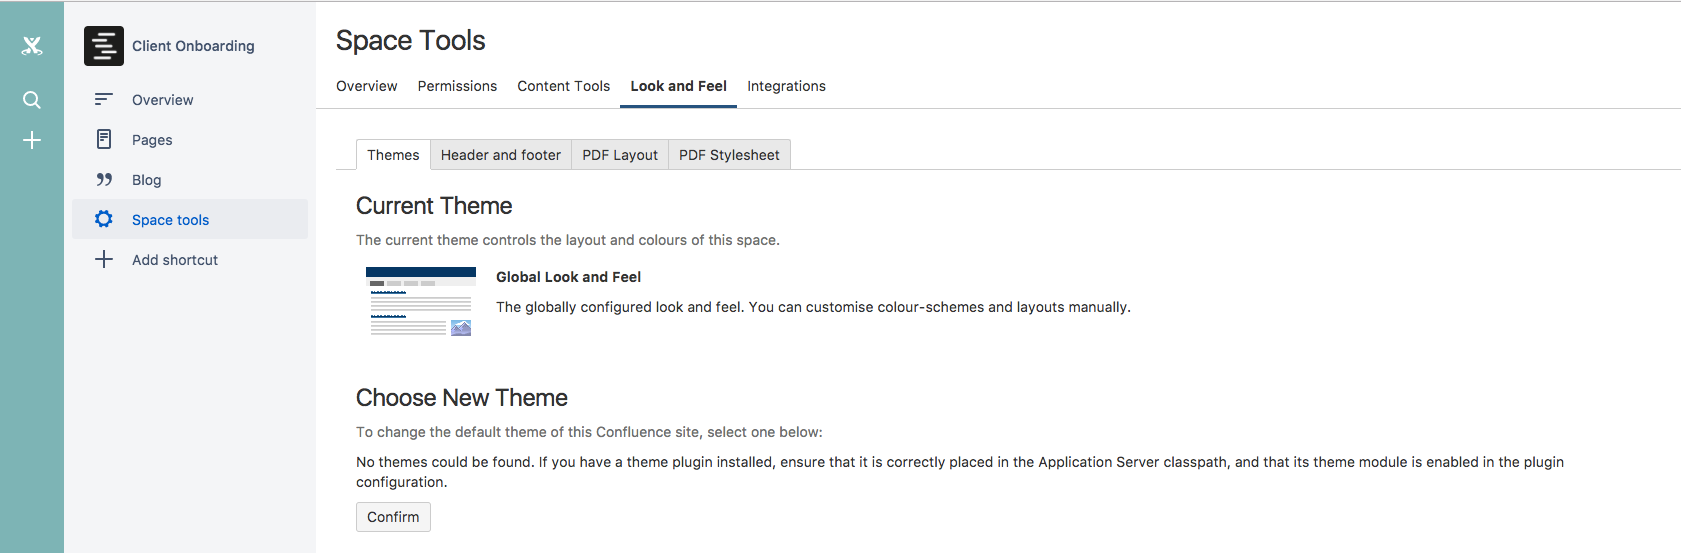Click the Confluence logo icon
1681x553 pixels.
click(x=32, y=45)
